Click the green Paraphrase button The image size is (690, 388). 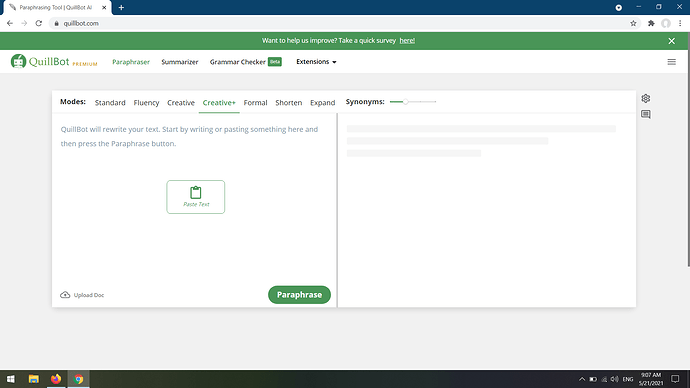coord(299,295)
